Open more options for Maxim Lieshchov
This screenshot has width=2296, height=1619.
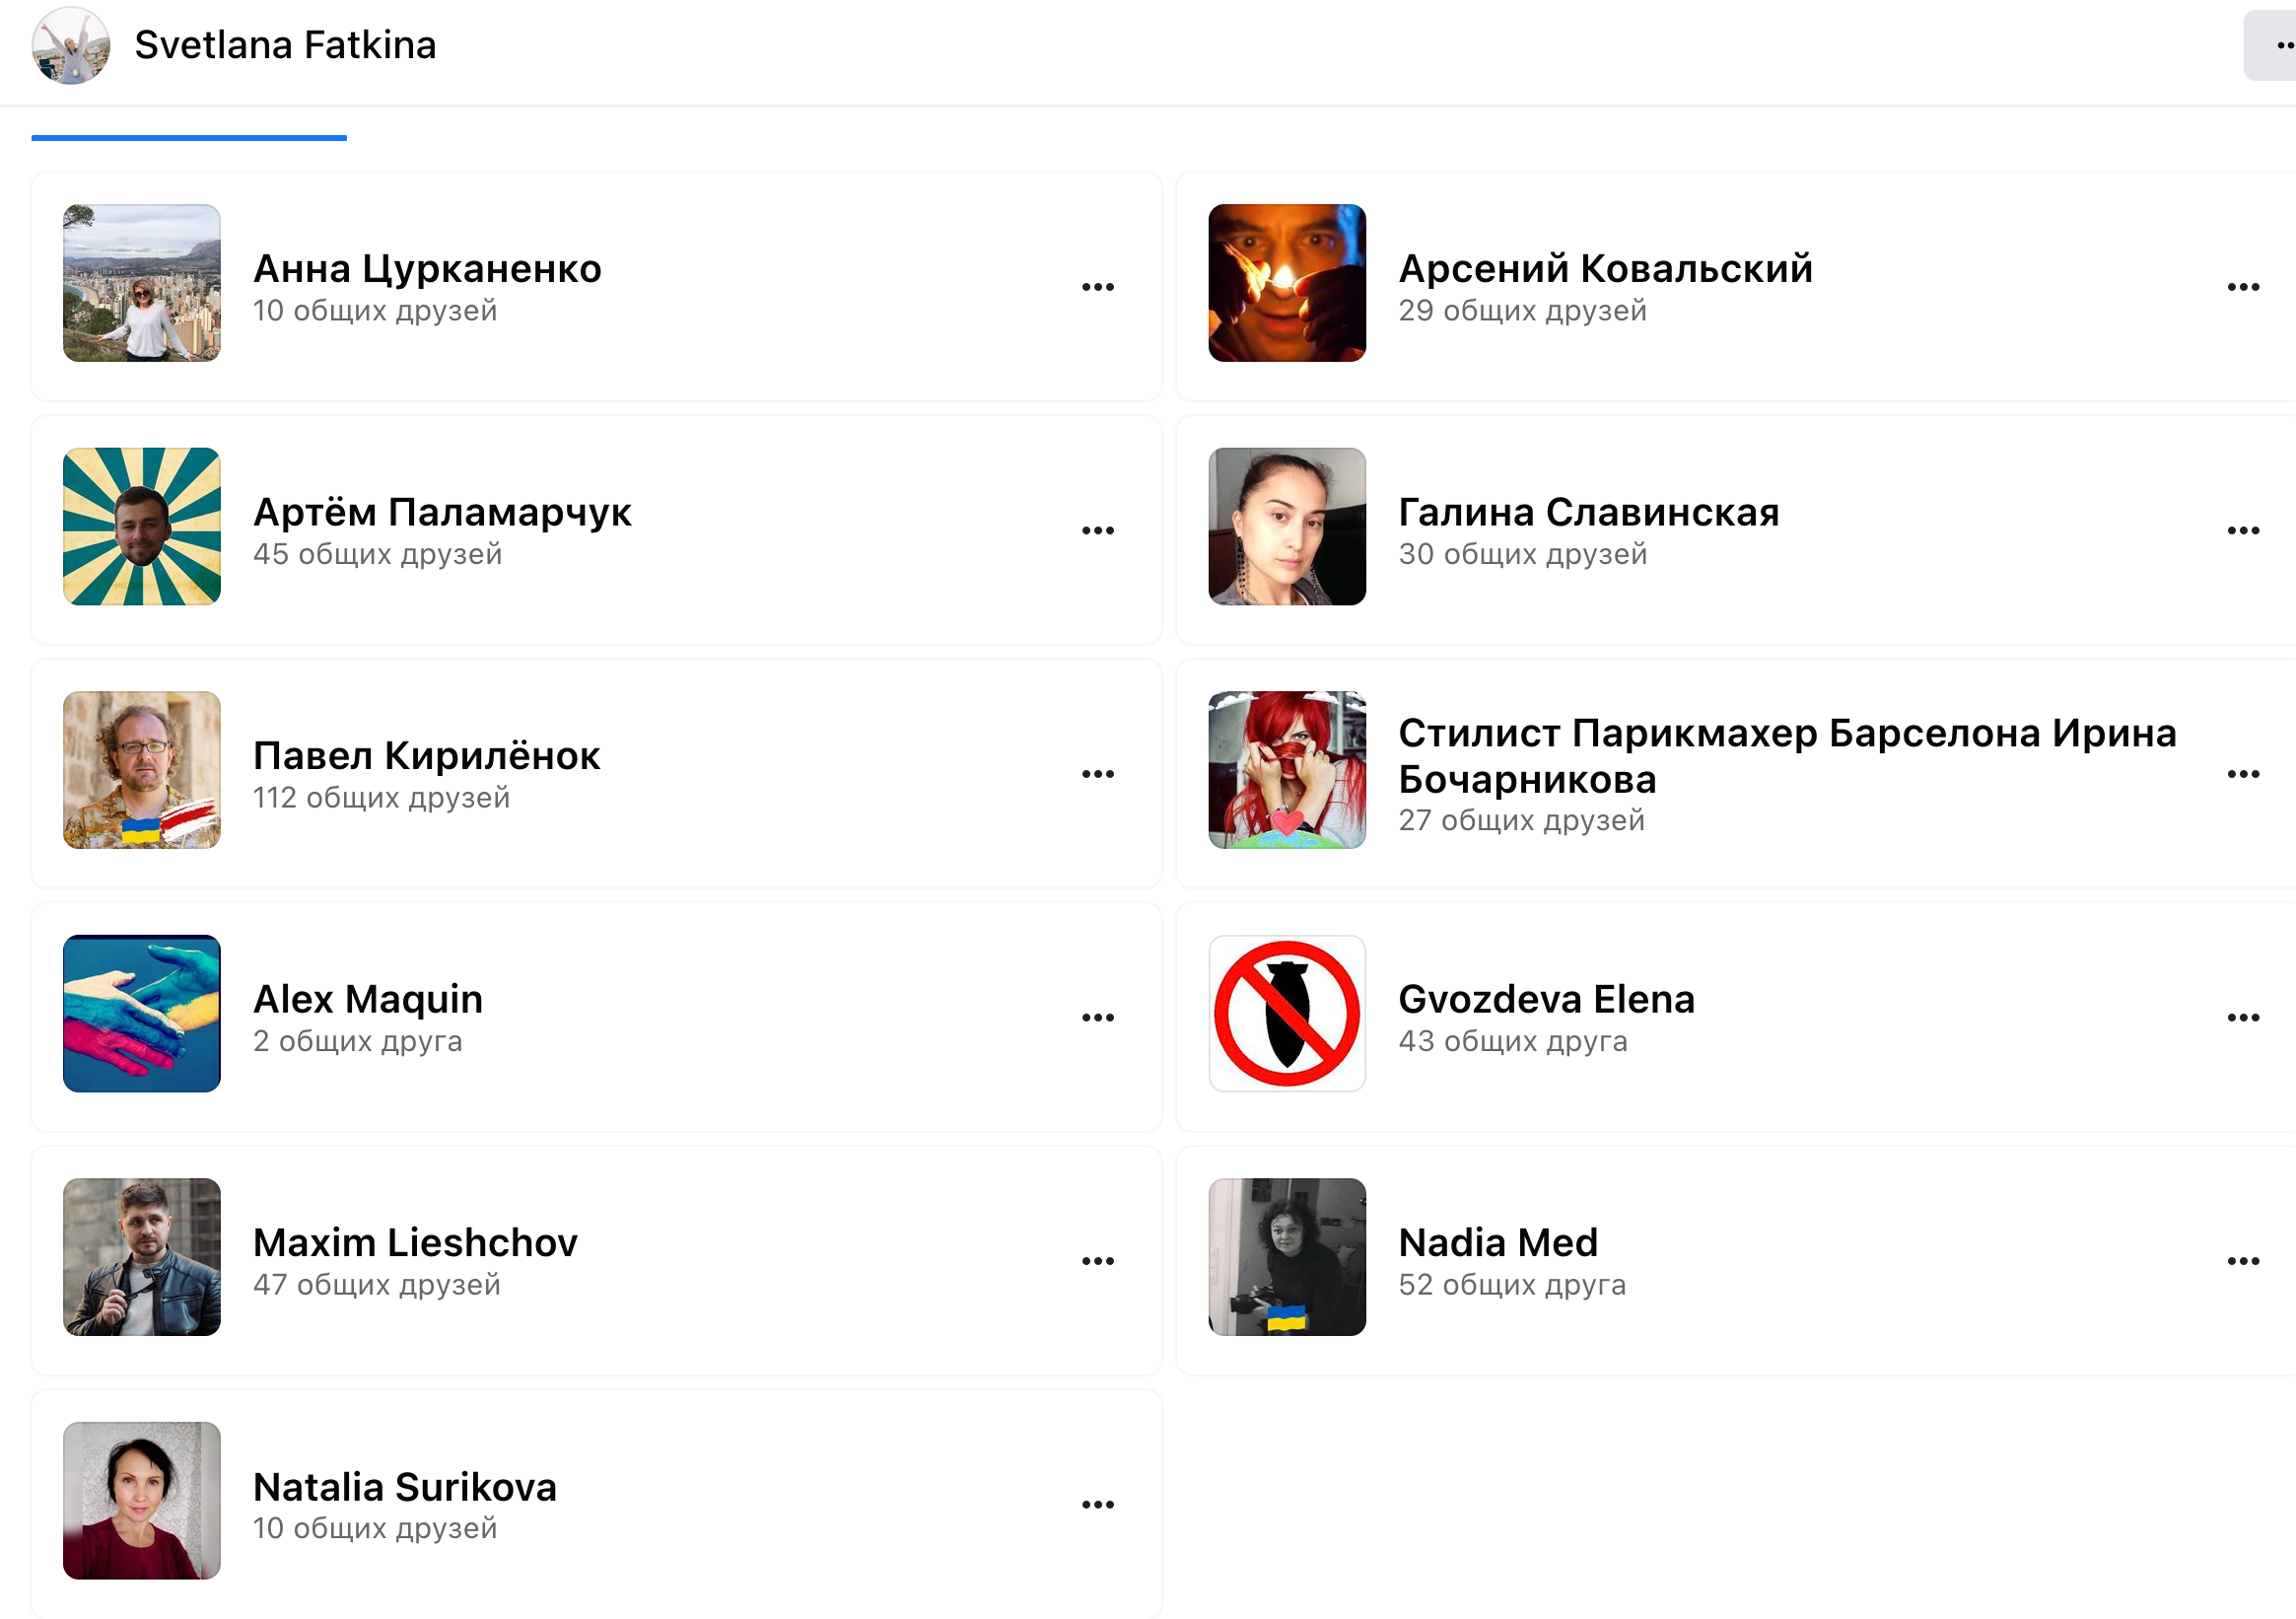[x=1097, y=1261]
